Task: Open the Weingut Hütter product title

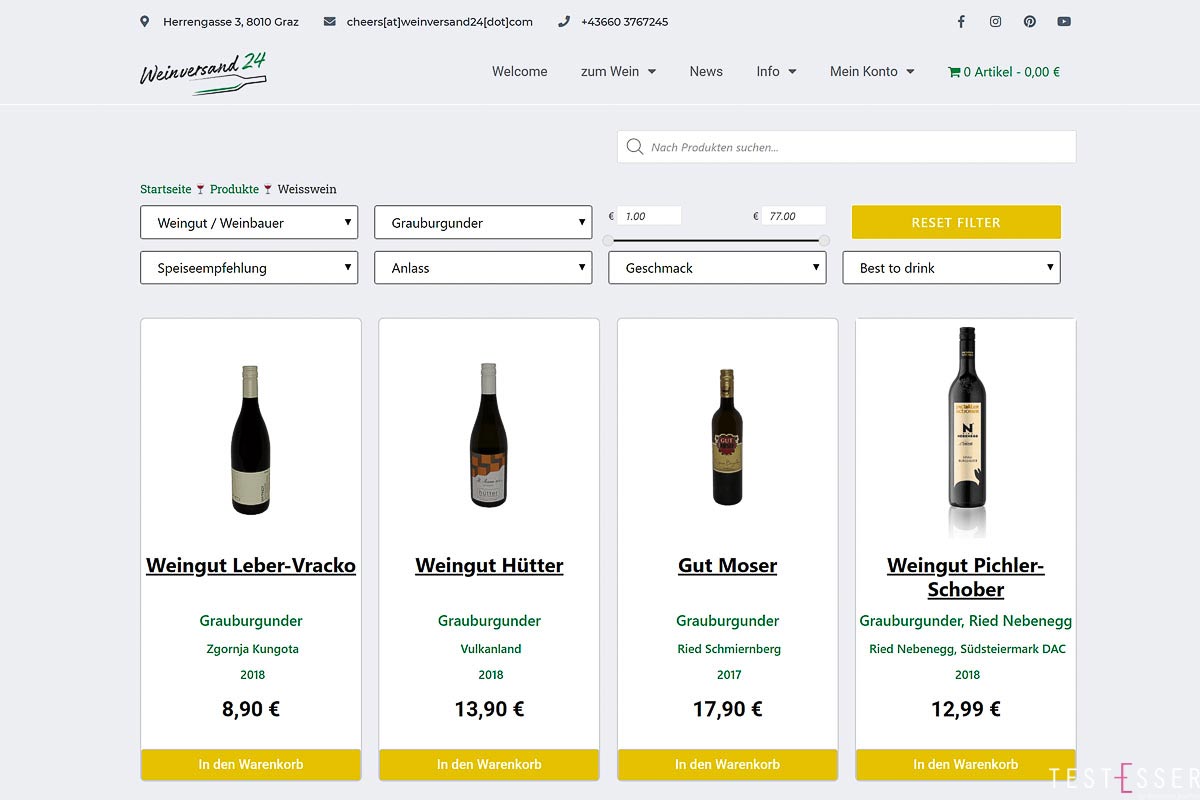Action: click(x=489, y=565)
